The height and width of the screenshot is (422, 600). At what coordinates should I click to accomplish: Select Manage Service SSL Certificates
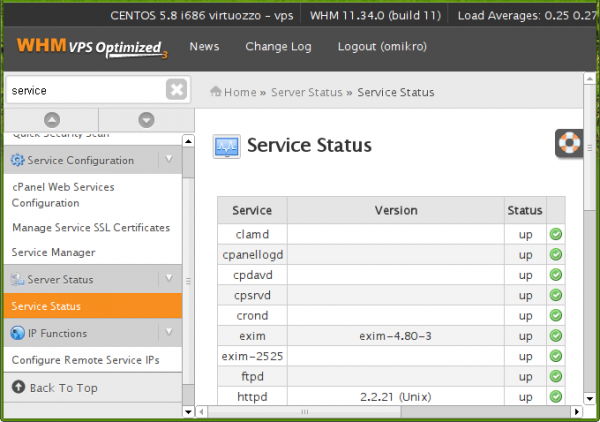click(x=90, y=228)
